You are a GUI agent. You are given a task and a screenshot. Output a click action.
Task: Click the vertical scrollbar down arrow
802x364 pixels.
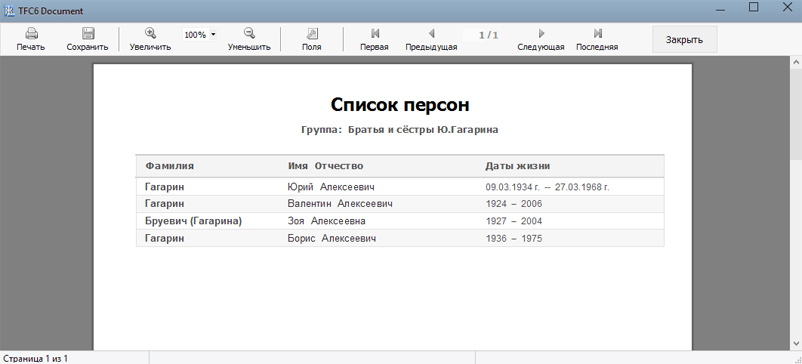[x=796, y=343]
